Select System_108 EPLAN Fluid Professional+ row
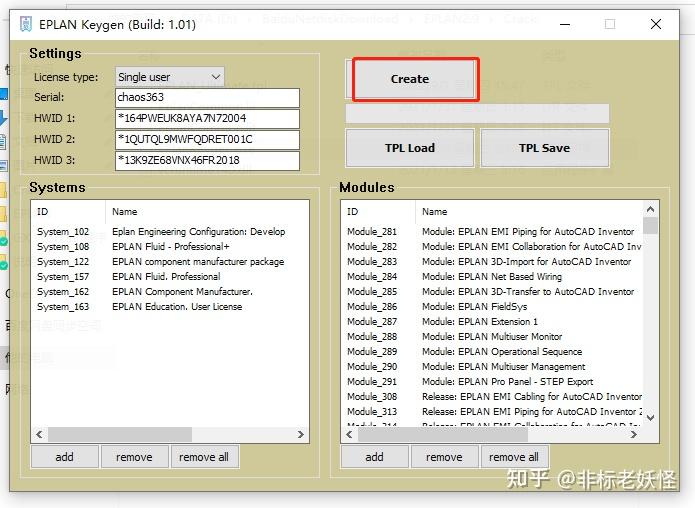The height and width of the screenshot is (508, 695). coord(170,247)
